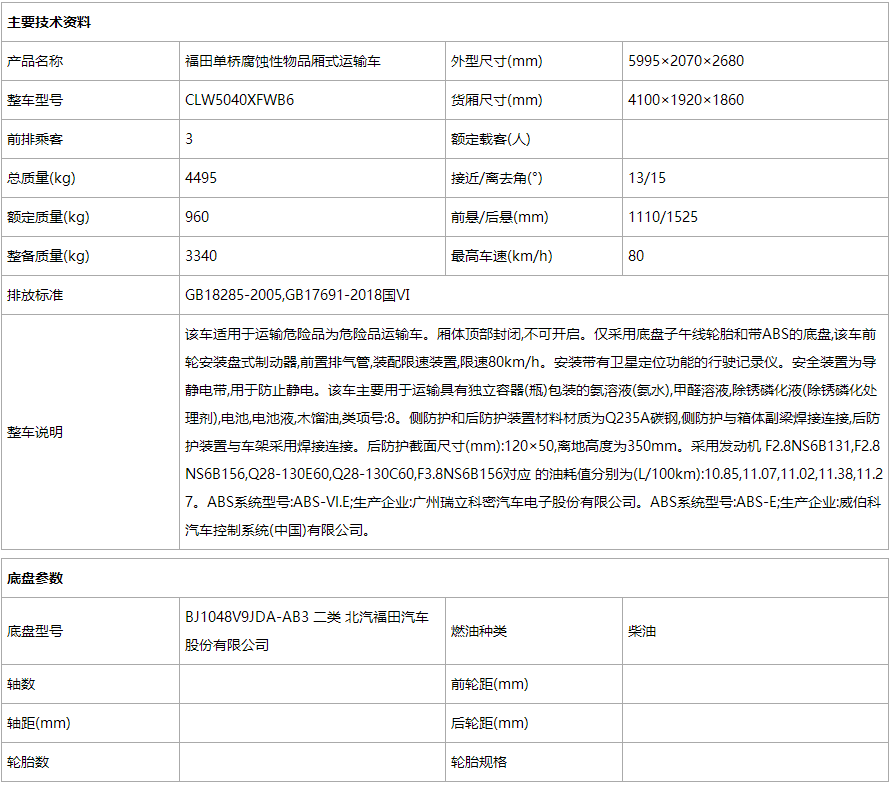
Task: Select the 排放标准 label
Action: click(x=35, y=295)
